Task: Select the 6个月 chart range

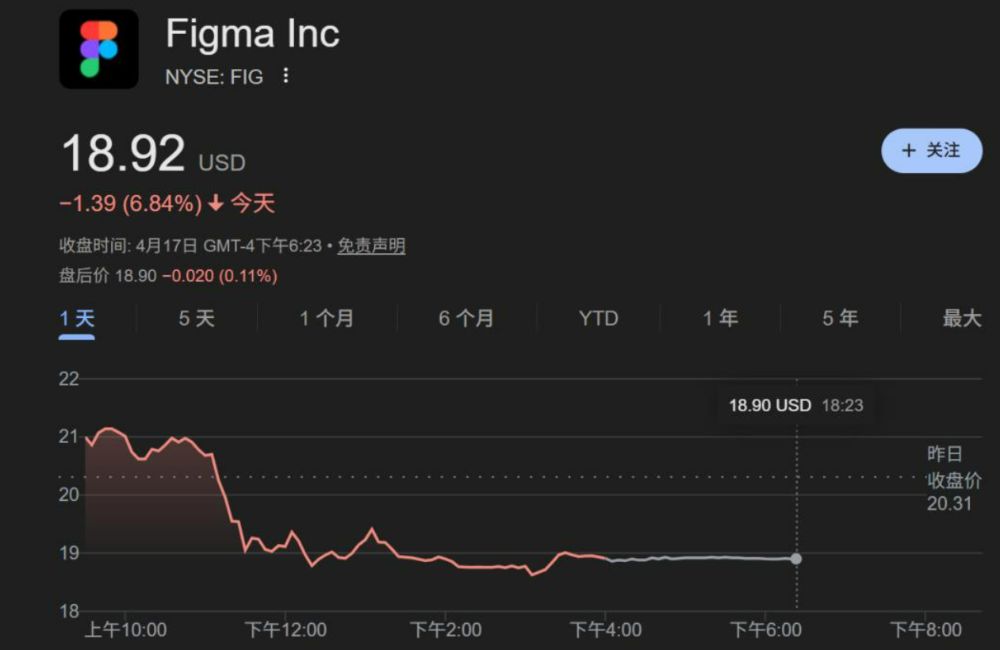Action: pos(464,318)
